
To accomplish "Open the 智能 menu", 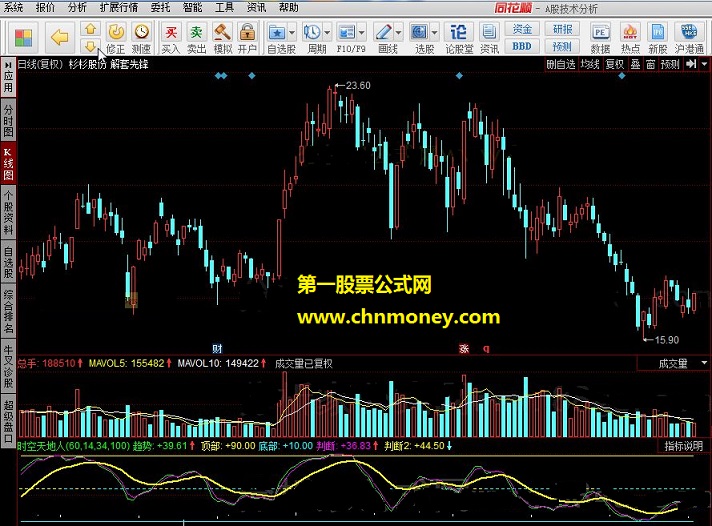I will pyautogui.click(x=193, y=7).
